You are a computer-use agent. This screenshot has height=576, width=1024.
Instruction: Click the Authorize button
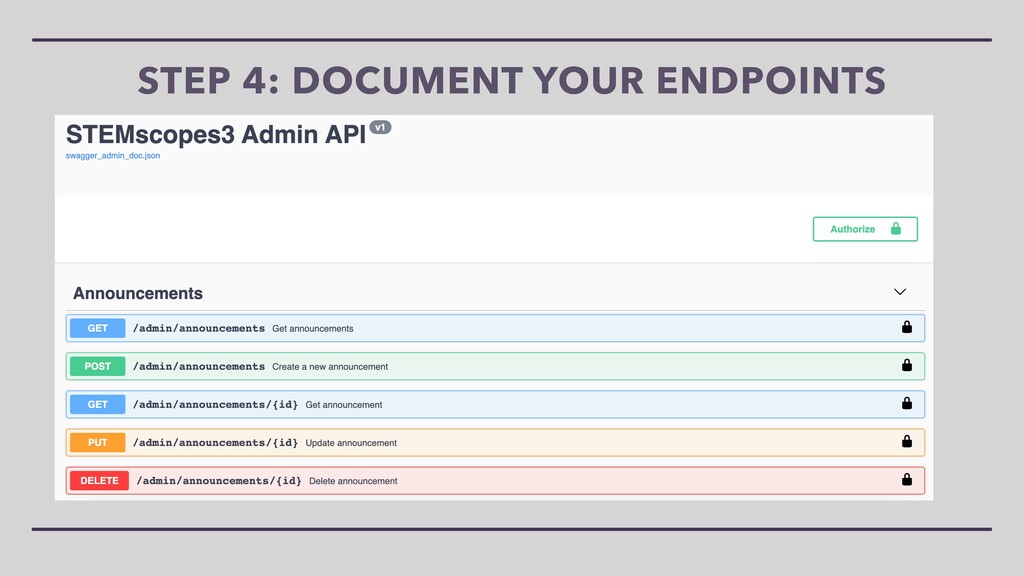click(865, 229)
